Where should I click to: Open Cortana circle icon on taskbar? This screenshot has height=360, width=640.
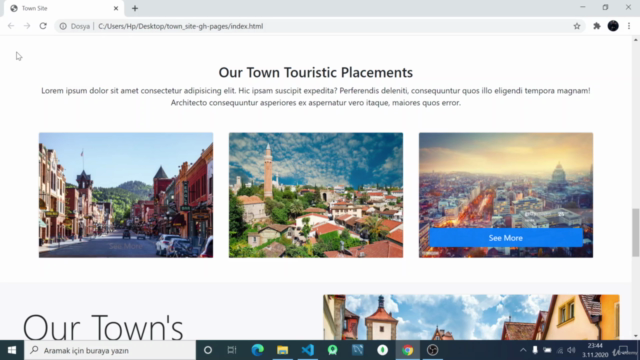208,350
